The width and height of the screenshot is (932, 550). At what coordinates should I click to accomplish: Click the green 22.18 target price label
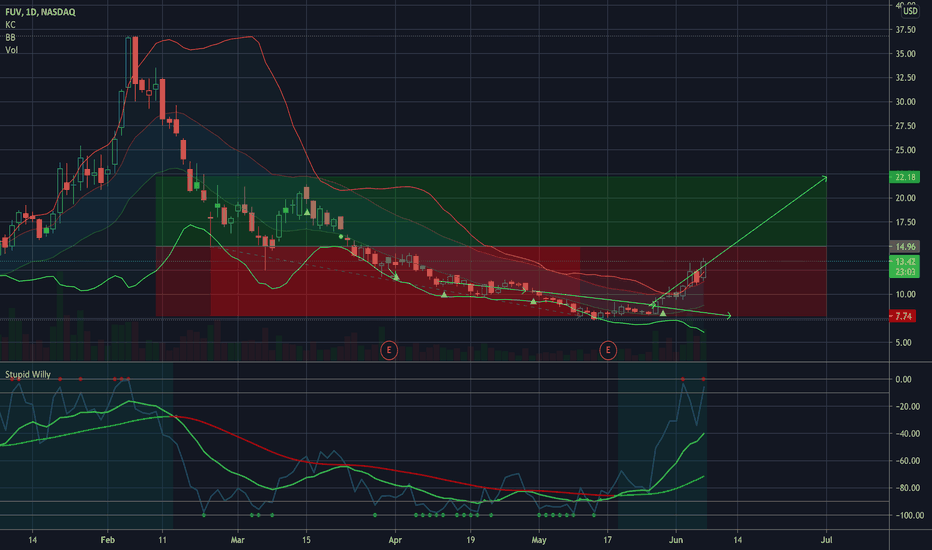pos(904,177)
